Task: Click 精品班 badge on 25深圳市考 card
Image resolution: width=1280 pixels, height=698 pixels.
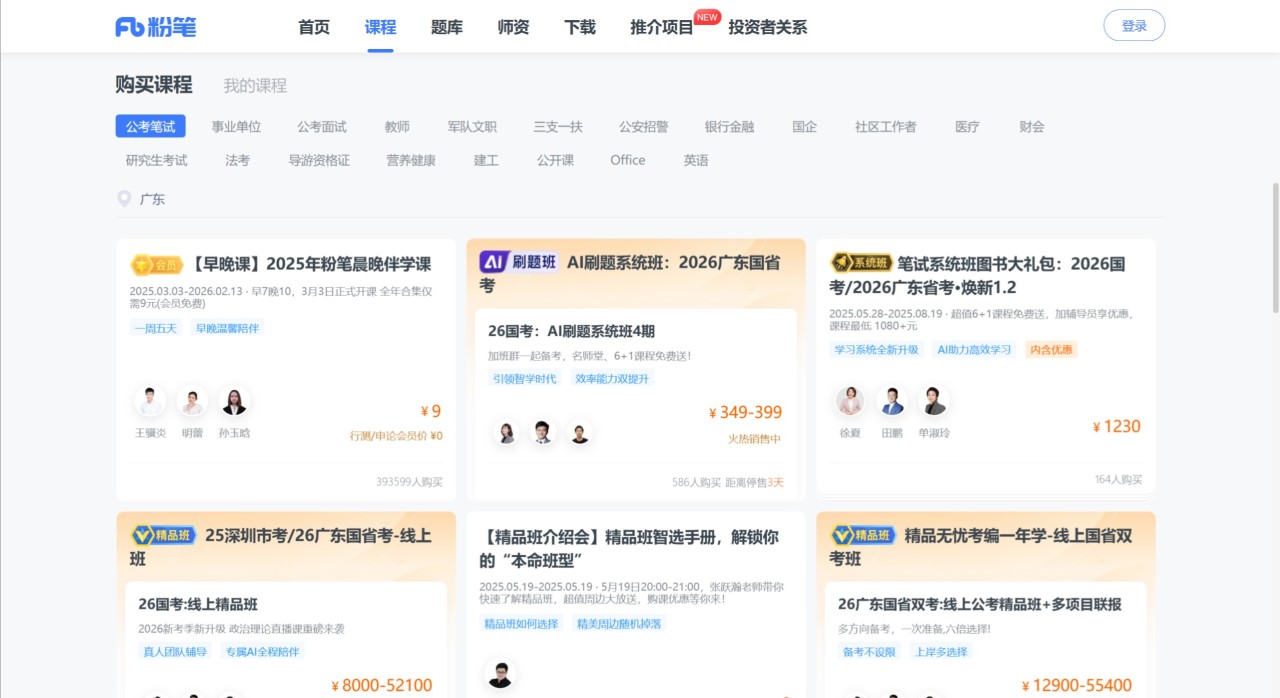Action: coord(162,535)
